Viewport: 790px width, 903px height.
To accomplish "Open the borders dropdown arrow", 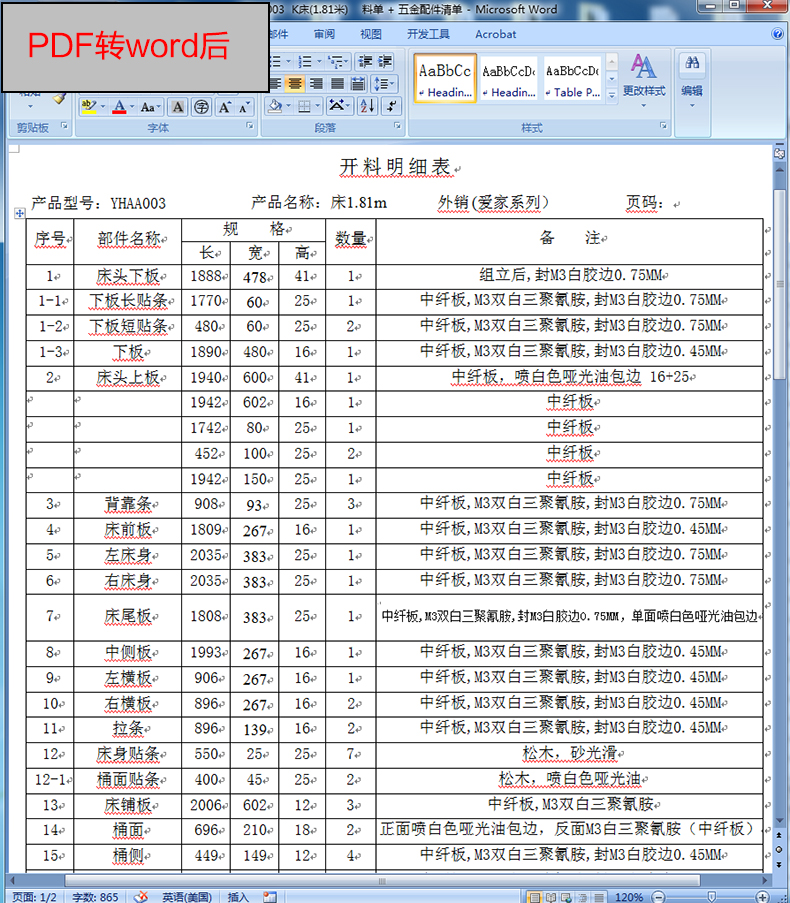I will [317, 106].
